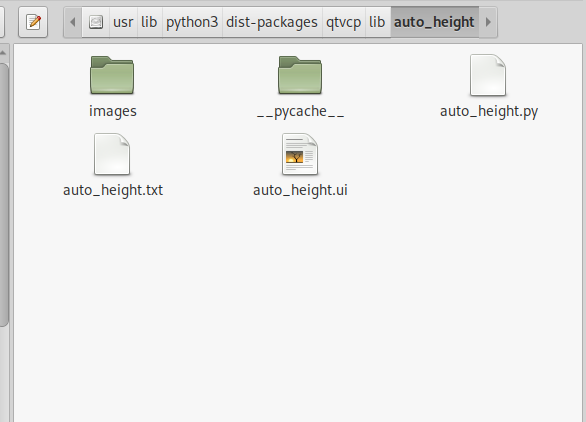Click the auto_height.ui file name label
The height and width of the screenshot is (422, 586).
(300, 190)
